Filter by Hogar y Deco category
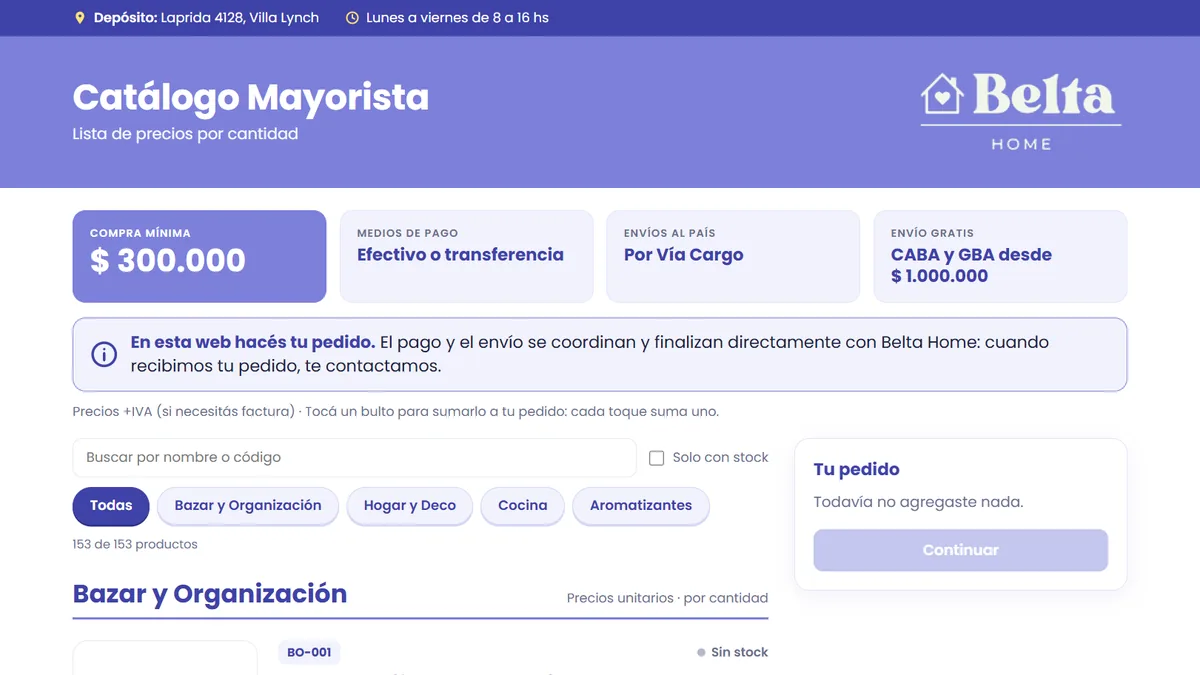1200x675 pixels. point(410,506)
